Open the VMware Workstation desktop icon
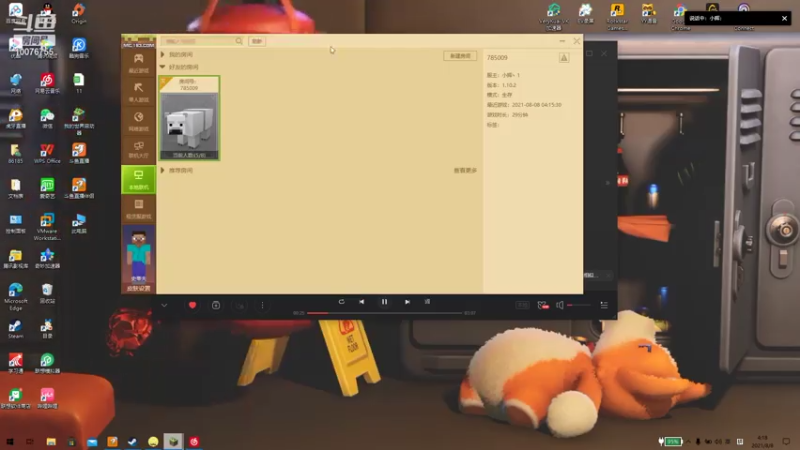The height and width of the screenshot is (450, 800). coord(47,227)
